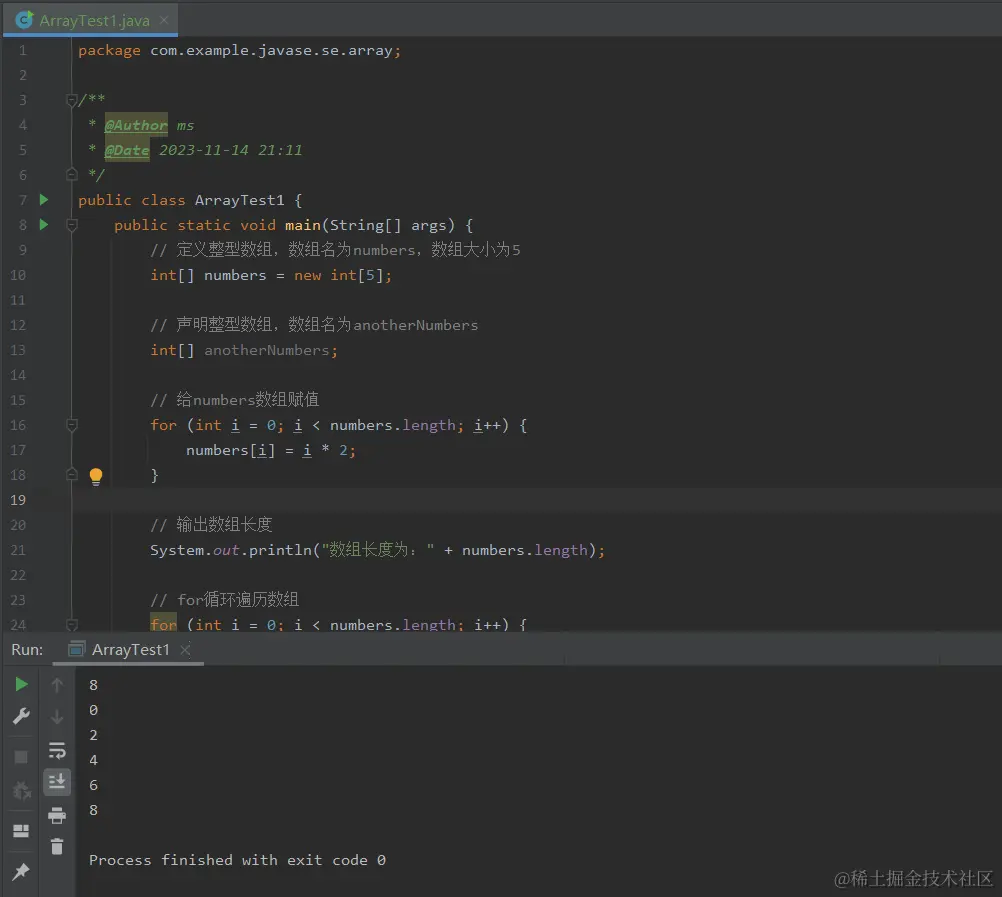
Task: Click the yellow light bulb quick-fix icon
Action: pos(96,477)
